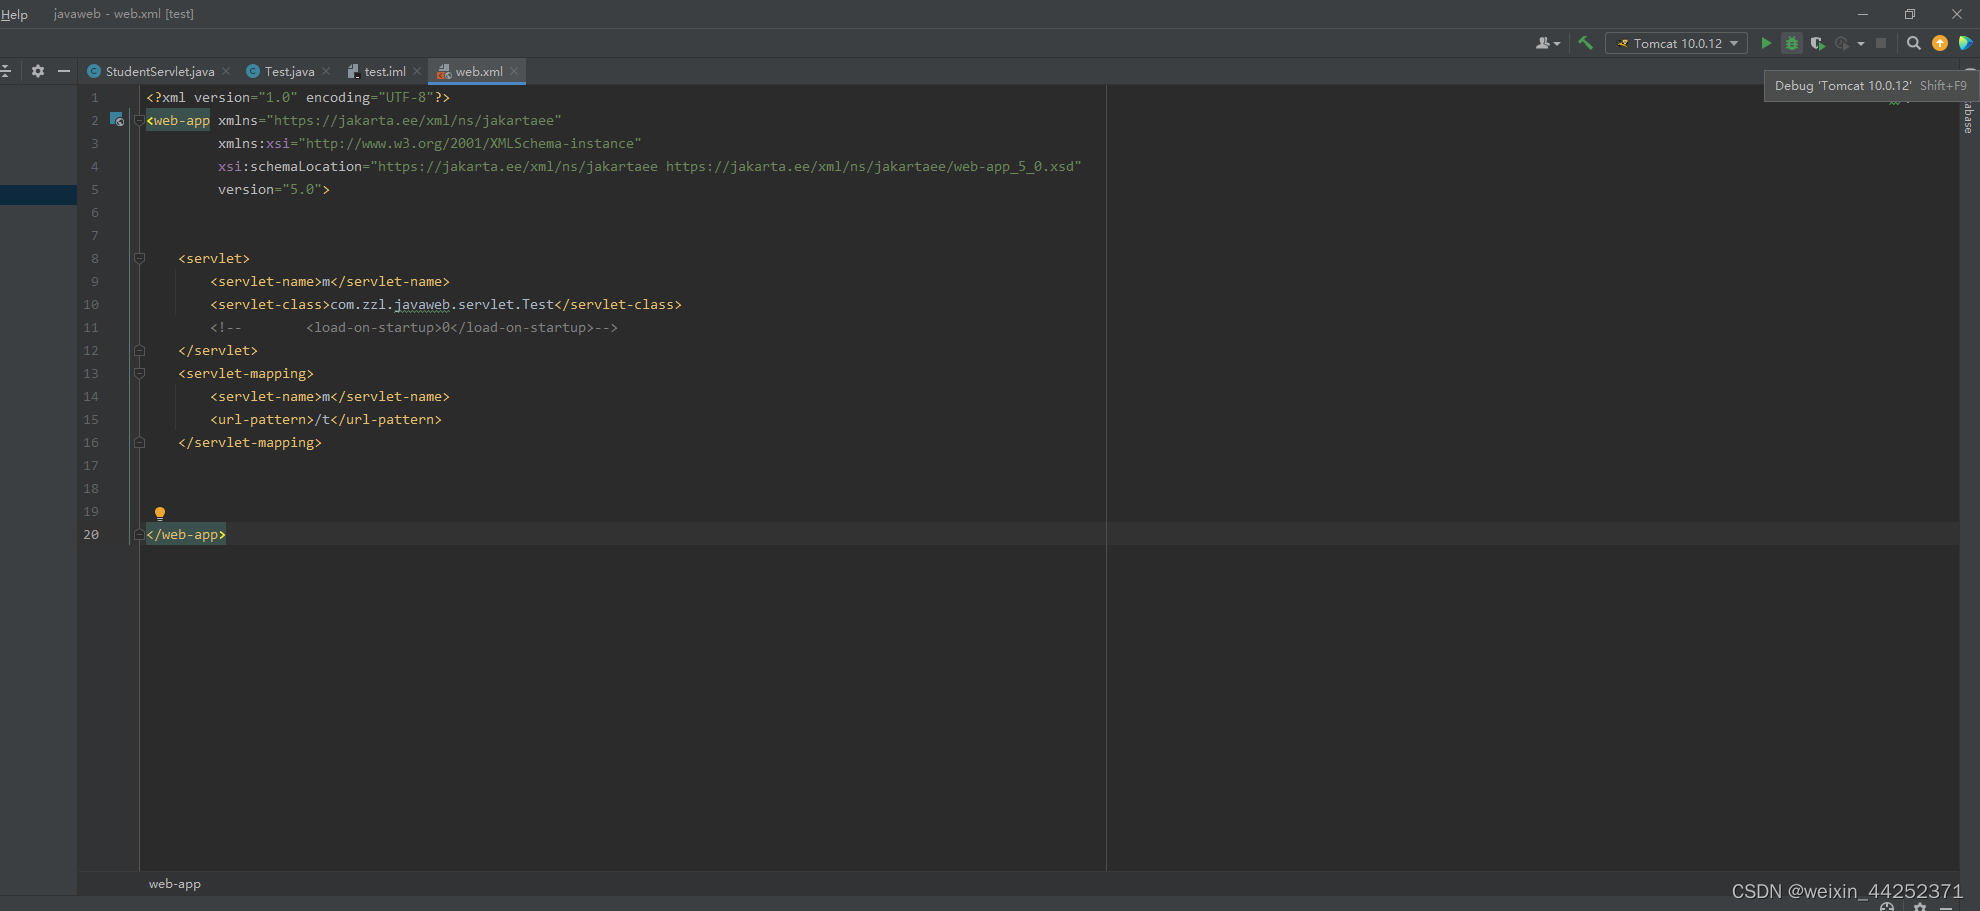Select the web.xml editor tab
The width and height of the screenshot is (1980, 911).
[x=478, y=71]
